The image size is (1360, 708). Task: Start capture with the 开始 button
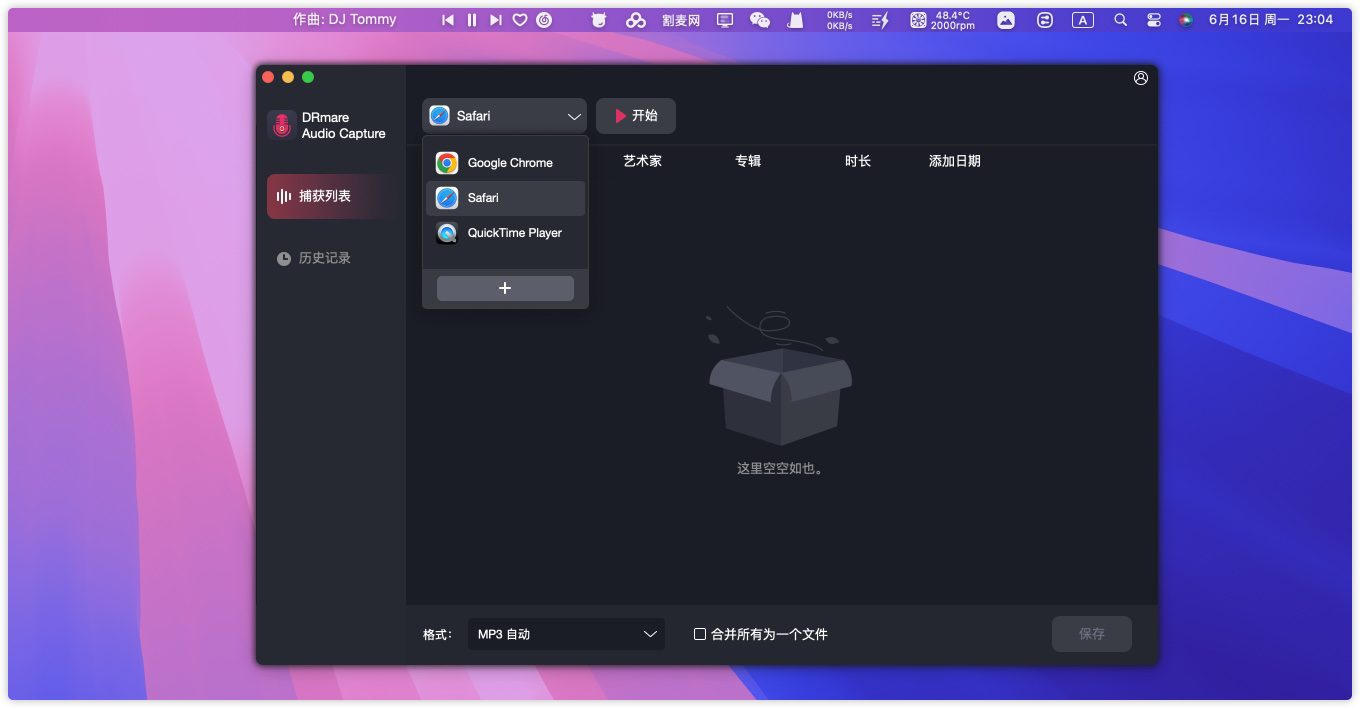click(x=636, y=116)
